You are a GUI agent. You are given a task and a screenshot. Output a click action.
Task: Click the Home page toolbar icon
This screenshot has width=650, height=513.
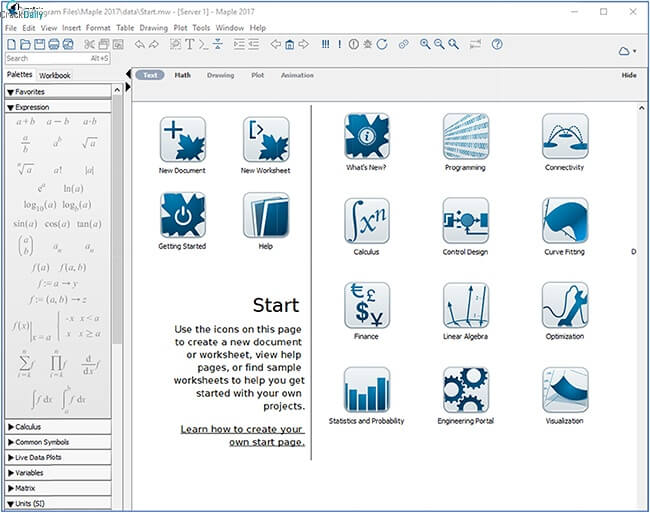(290, 44)
